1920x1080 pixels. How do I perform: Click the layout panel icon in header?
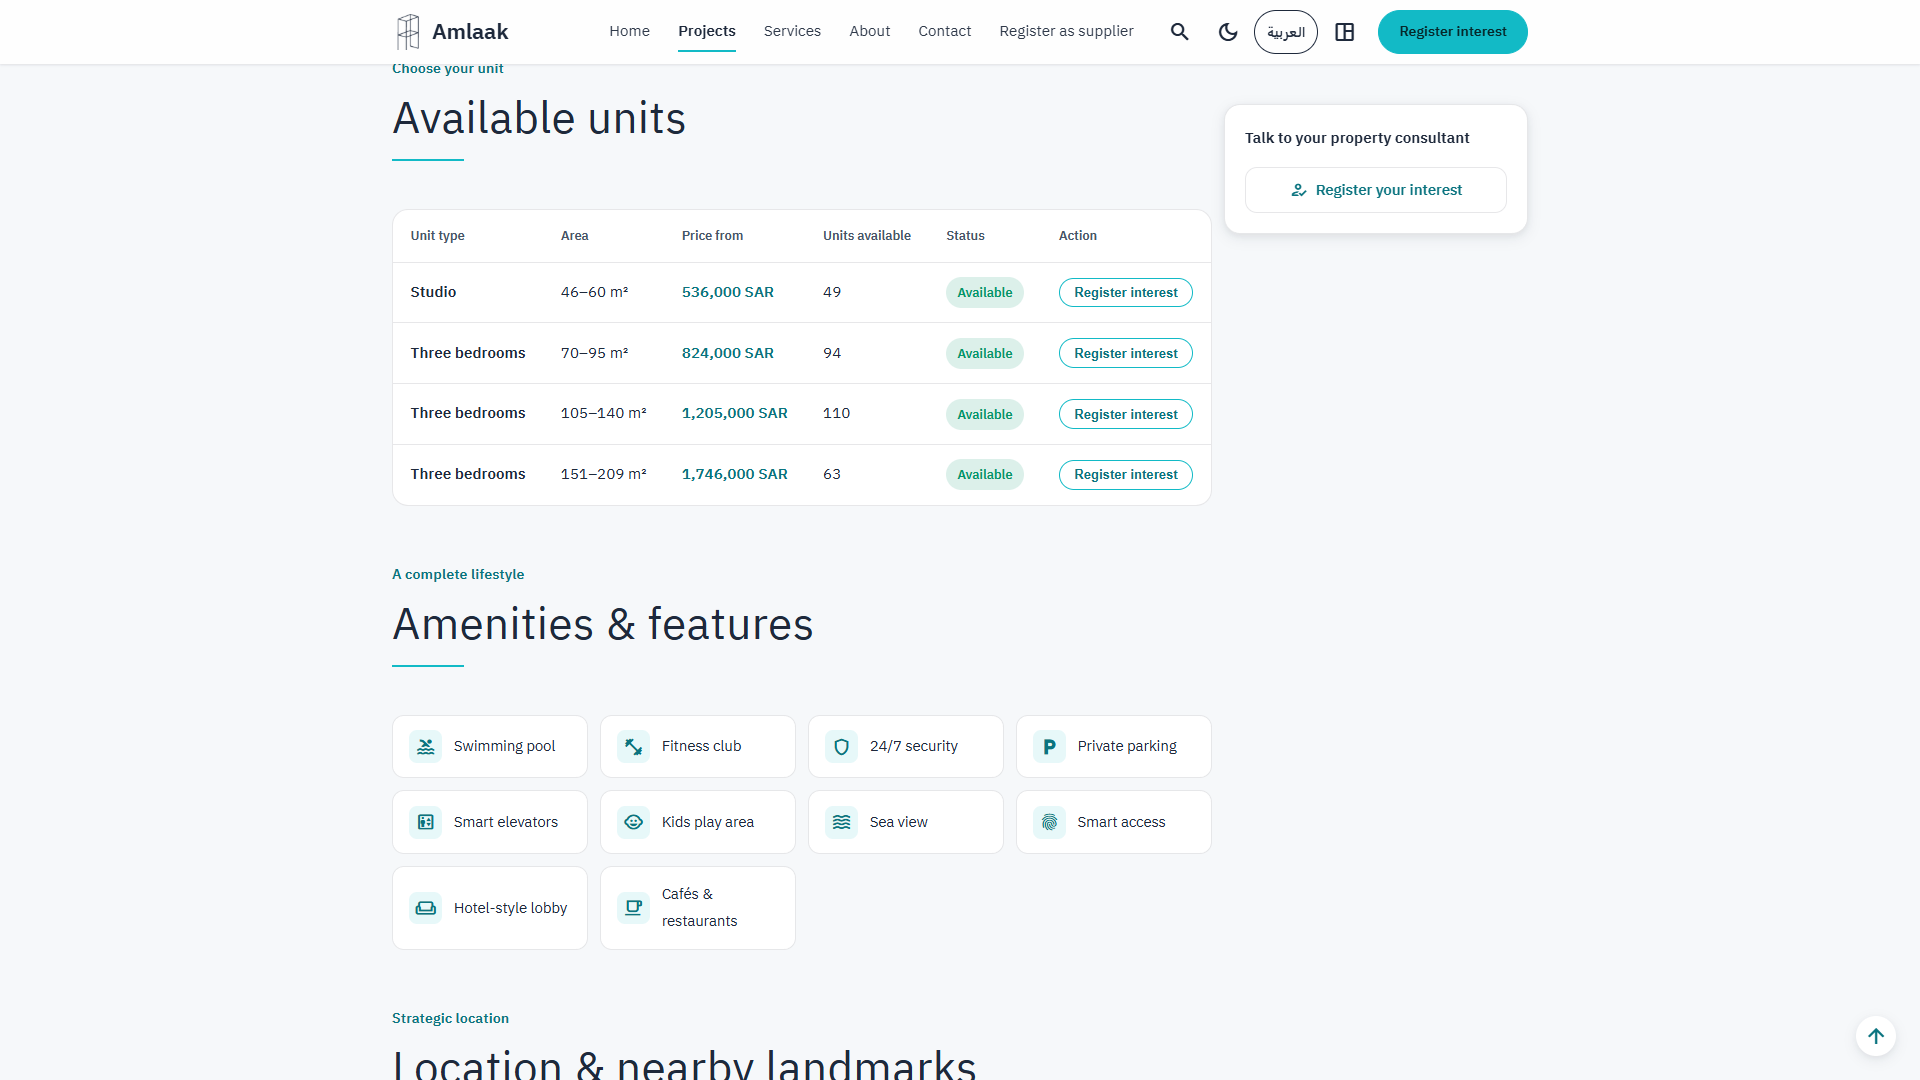pyautogui.click(x=1345, y=32)
